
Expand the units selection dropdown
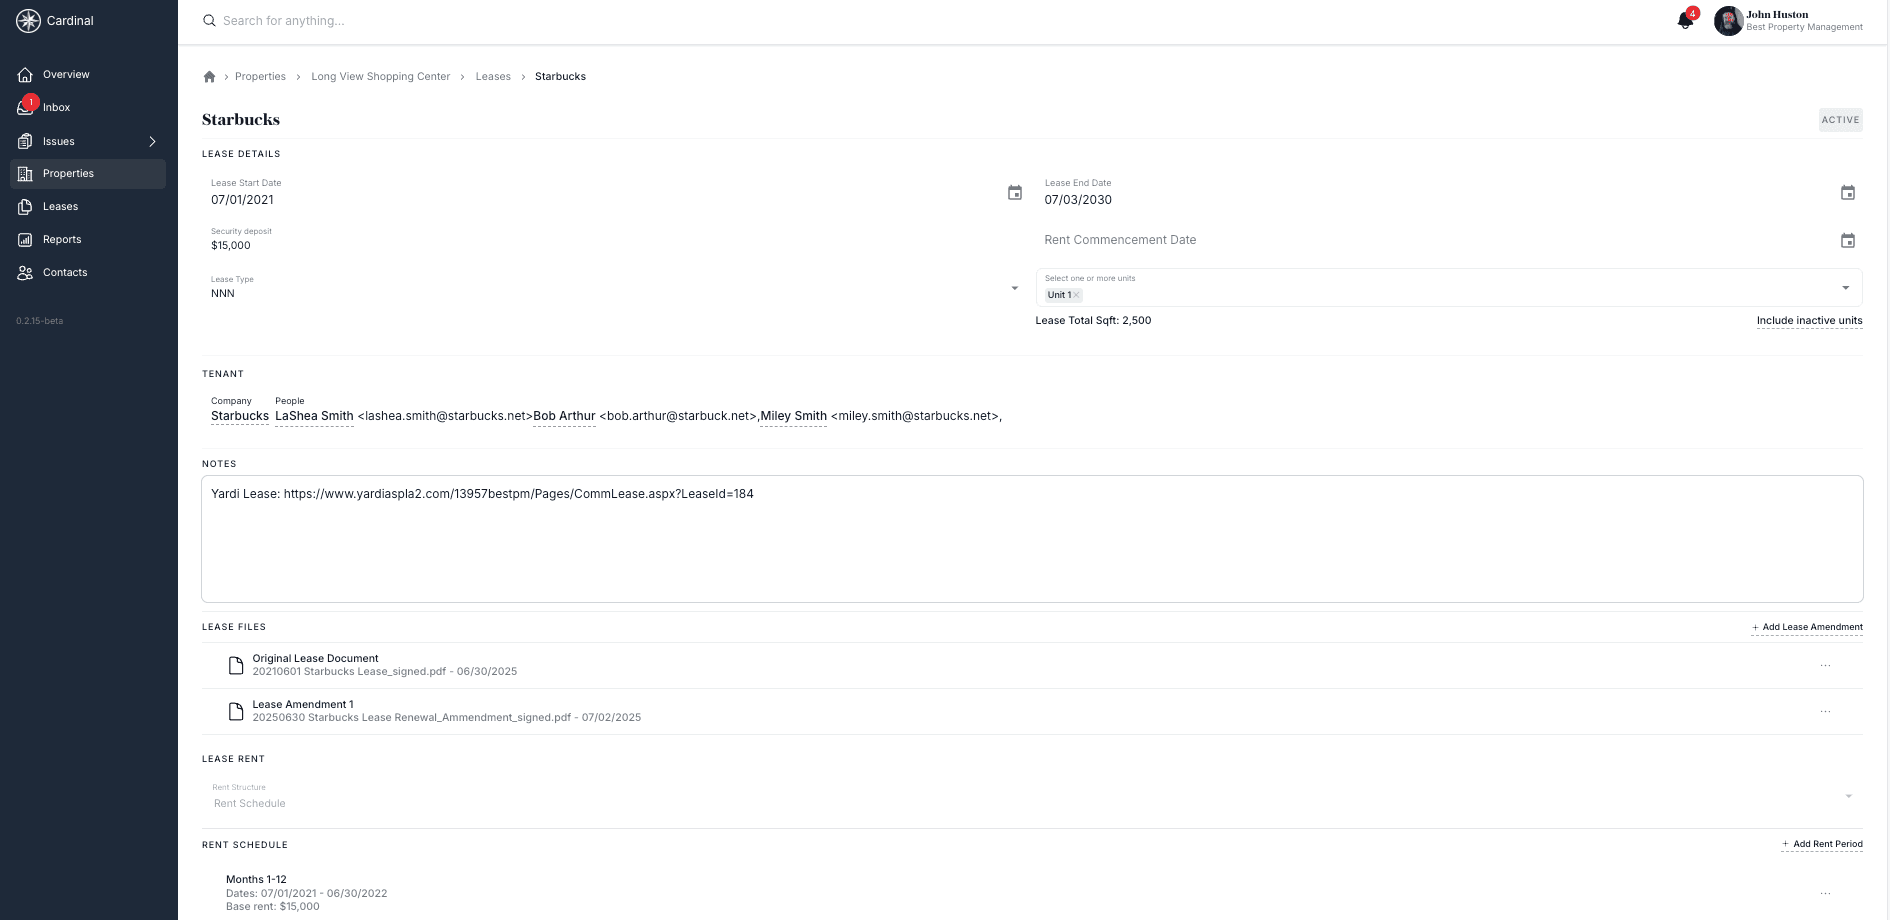(1846, 287)
